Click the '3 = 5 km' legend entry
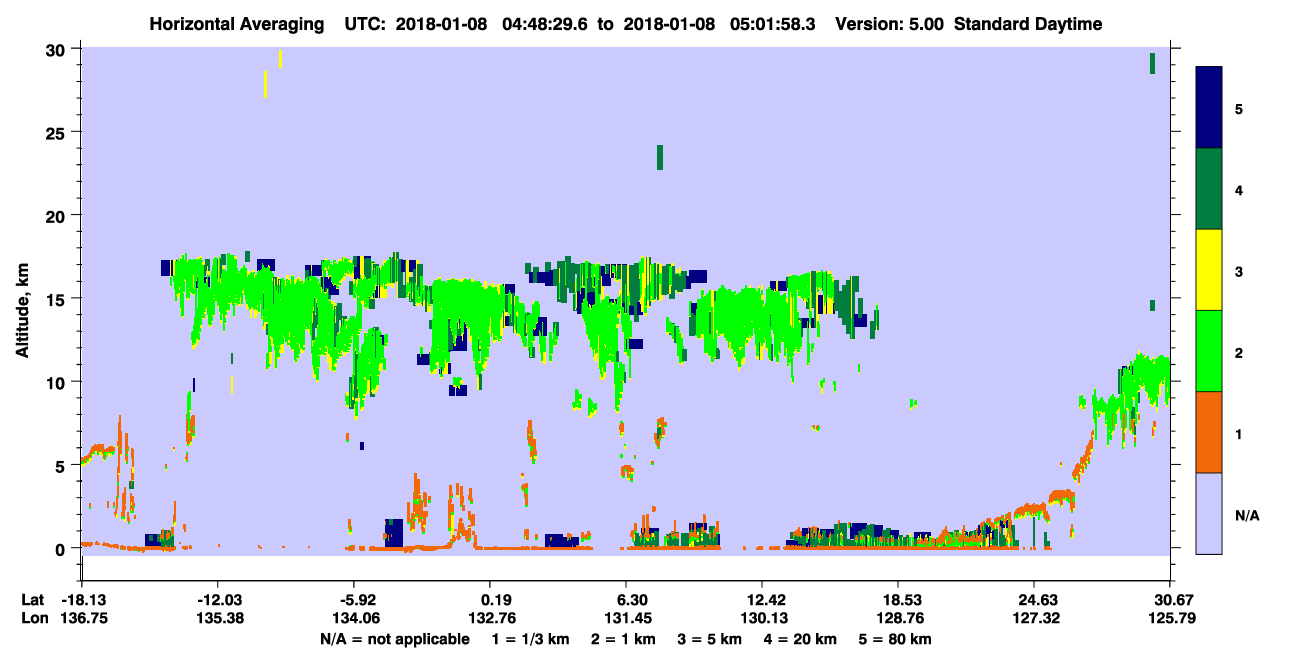Screen dimensions: 1300x667 click(709, 639)
